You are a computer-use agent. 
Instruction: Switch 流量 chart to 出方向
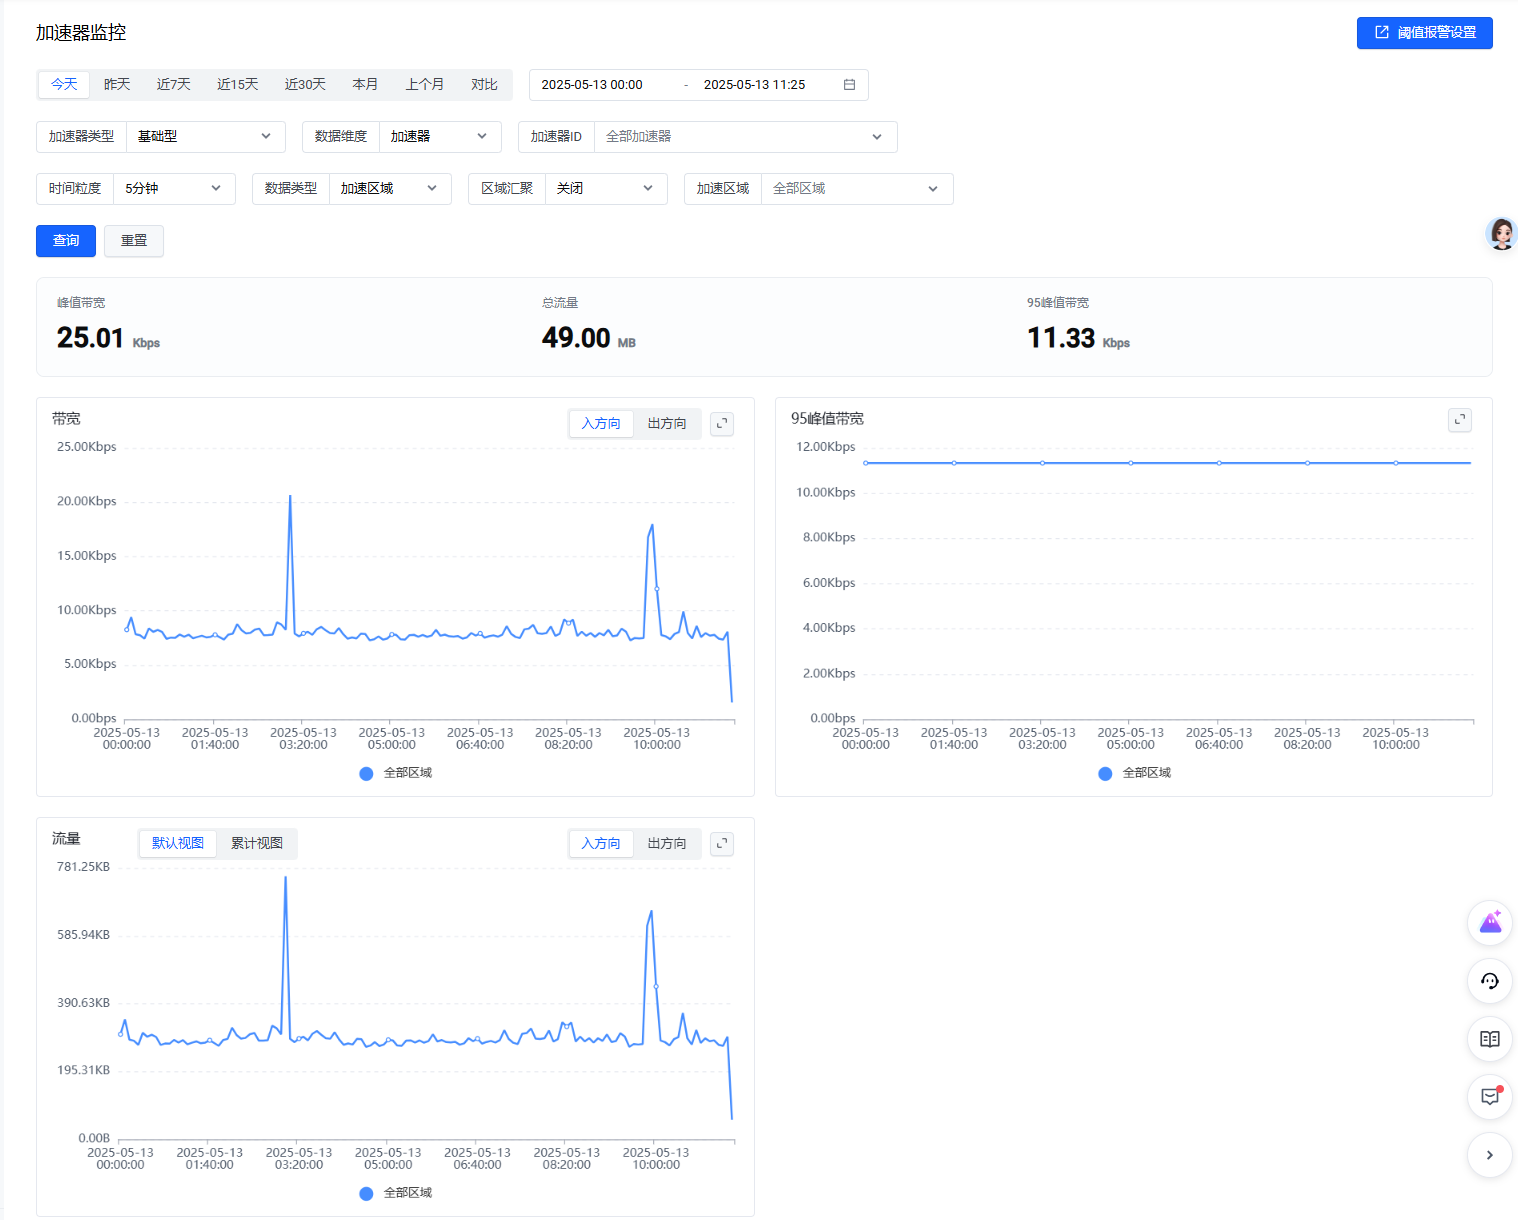click(666, 844)
